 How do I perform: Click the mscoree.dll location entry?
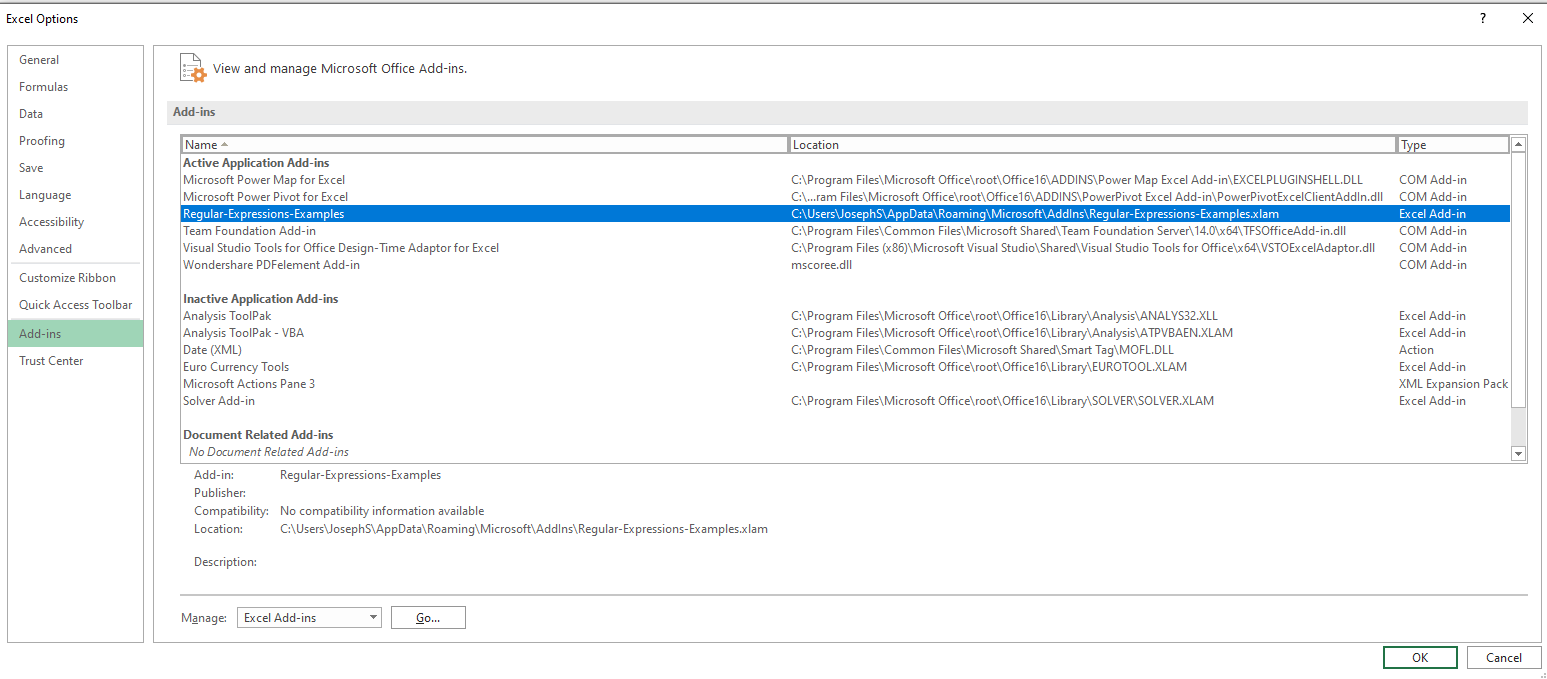821,265
